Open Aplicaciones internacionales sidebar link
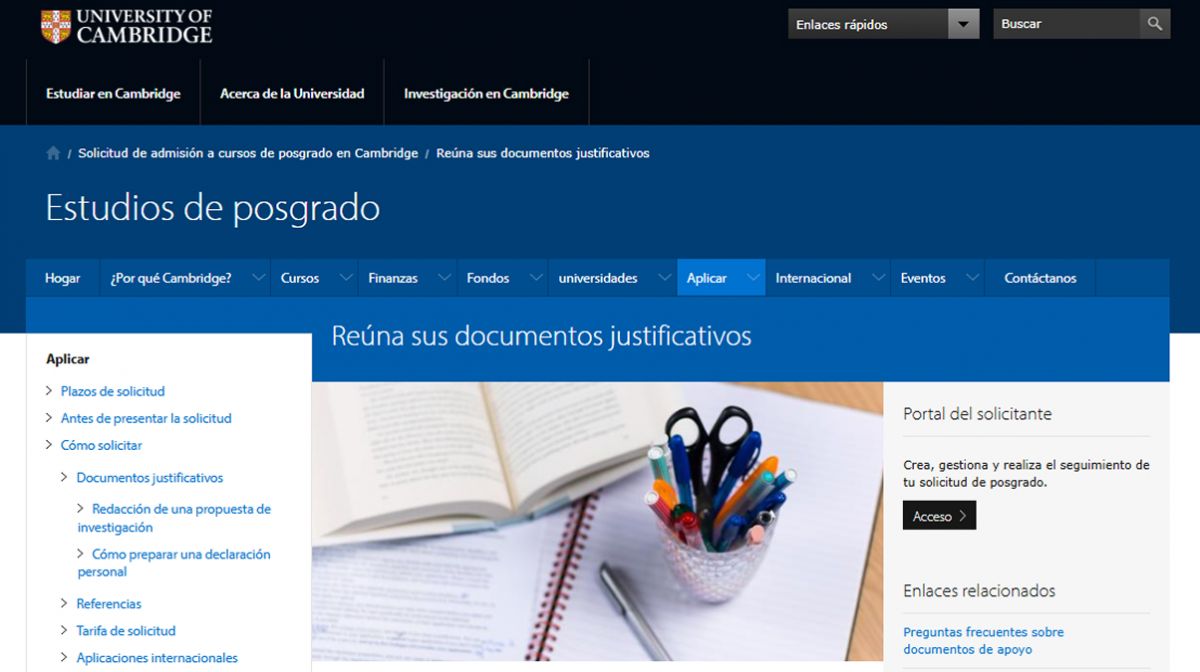1200x672 pixels. point(157,658)
